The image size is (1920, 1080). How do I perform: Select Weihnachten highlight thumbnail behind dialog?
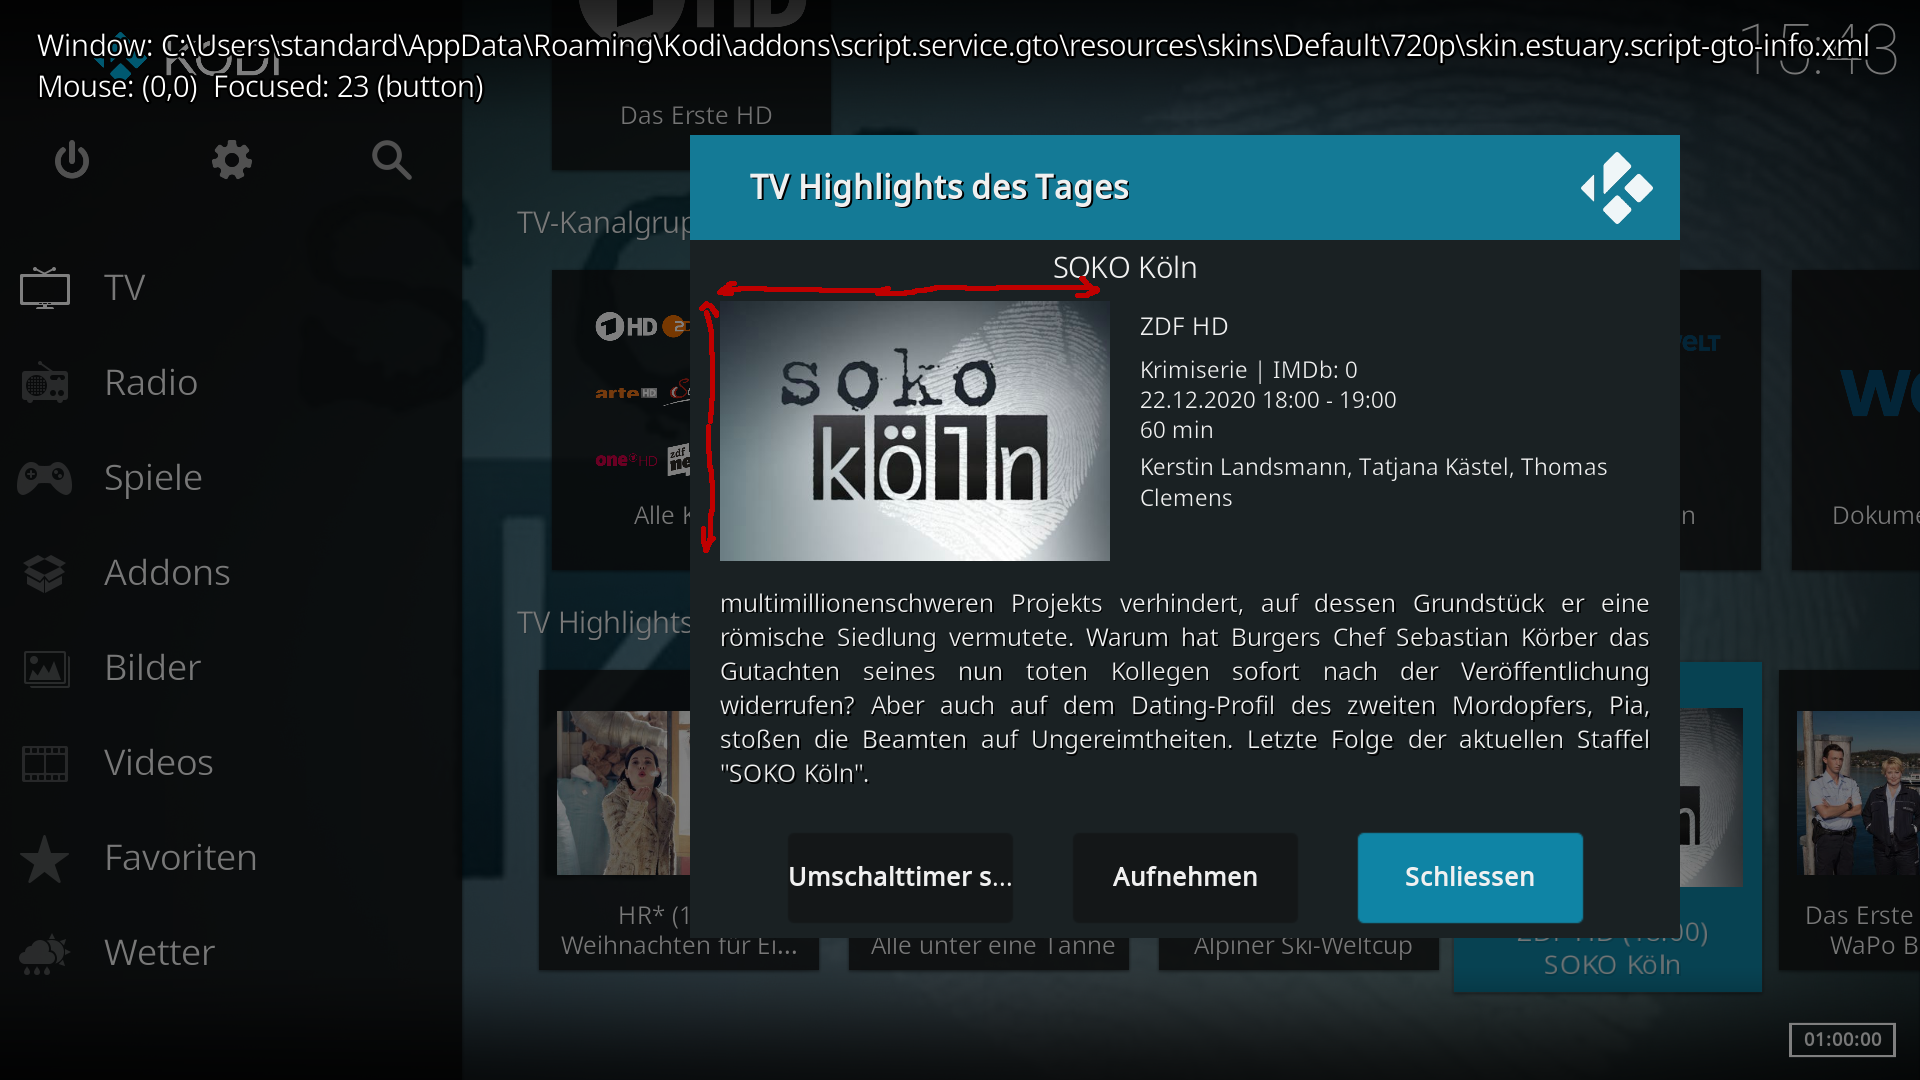pyautogui.click(x=623, y=793)
